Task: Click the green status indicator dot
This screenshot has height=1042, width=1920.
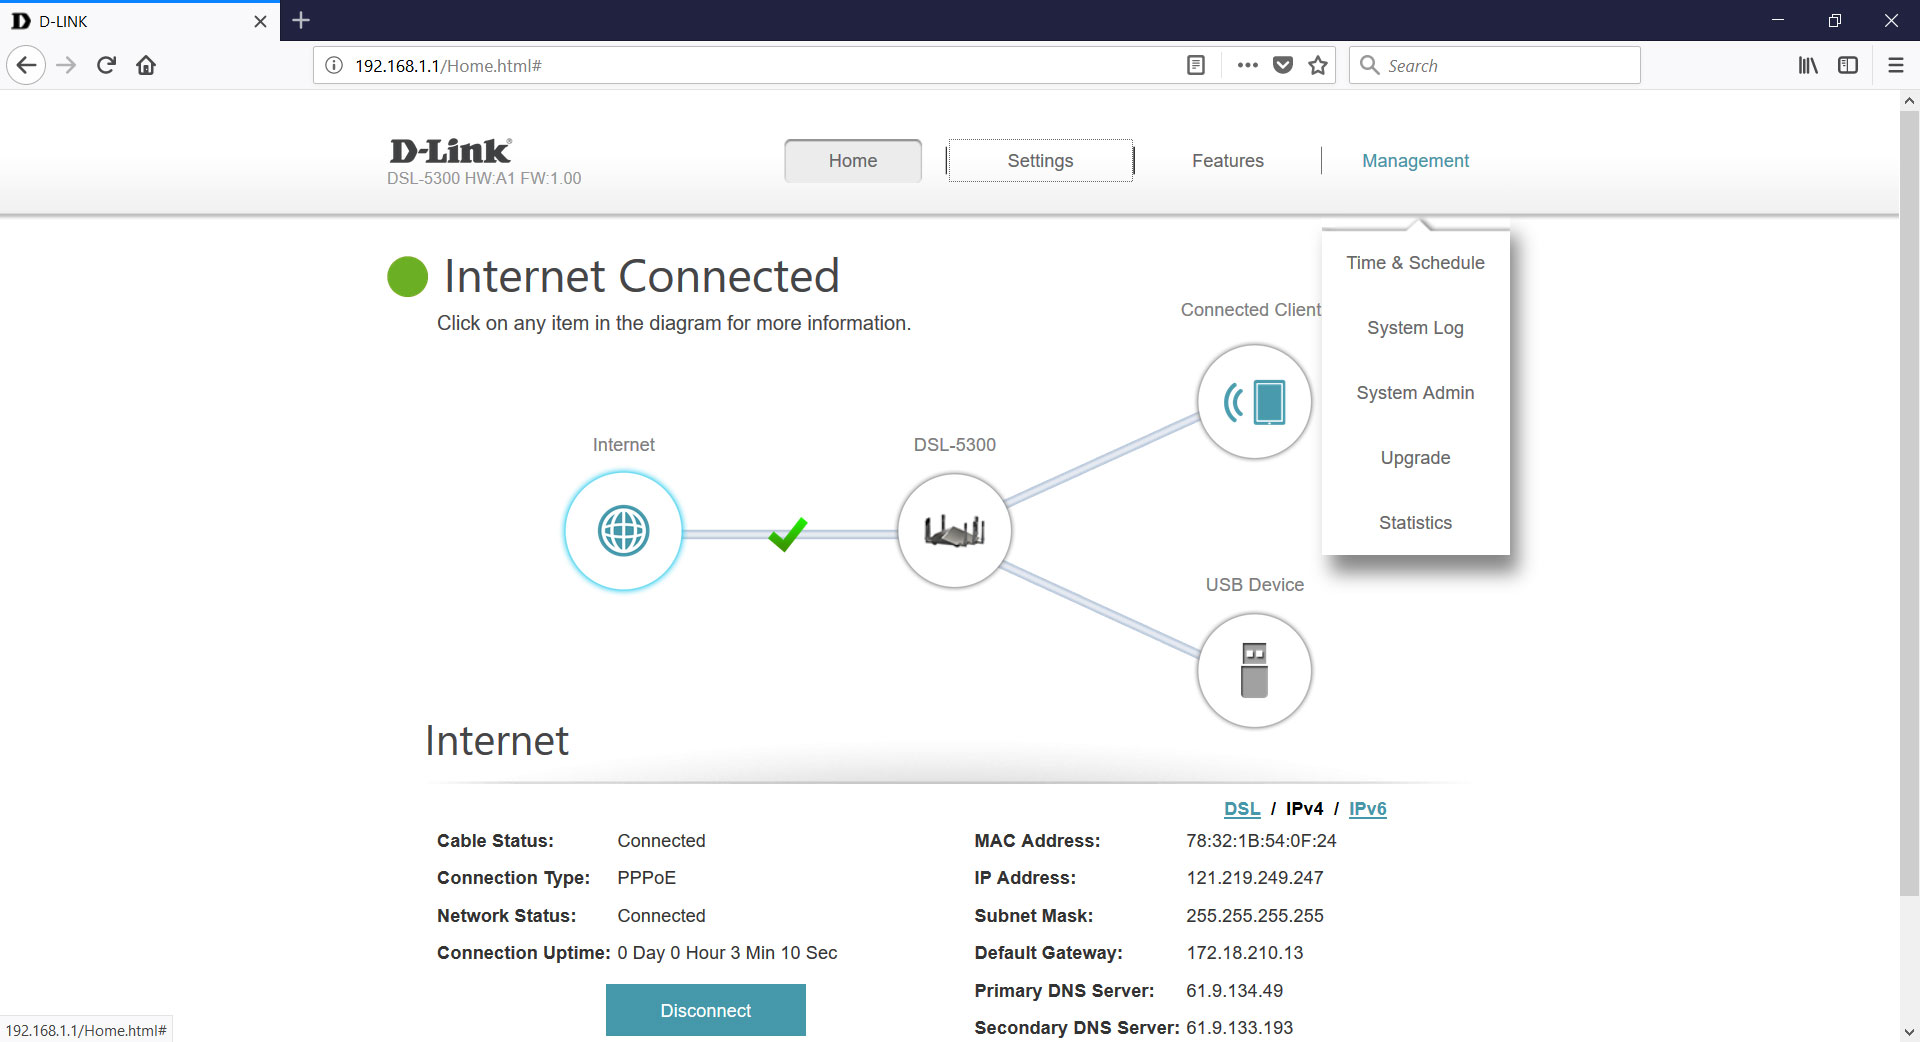Action: coord(407,277)
